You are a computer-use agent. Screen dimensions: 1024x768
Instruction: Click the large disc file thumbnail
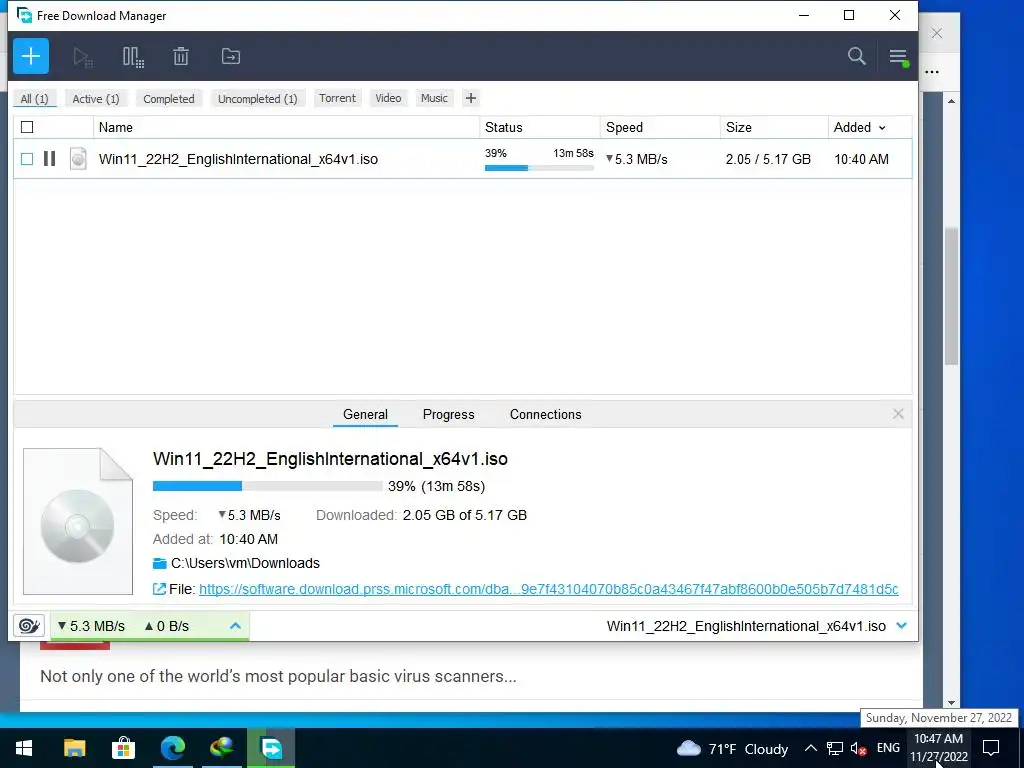pyautogui.click(x=78, y=521)
